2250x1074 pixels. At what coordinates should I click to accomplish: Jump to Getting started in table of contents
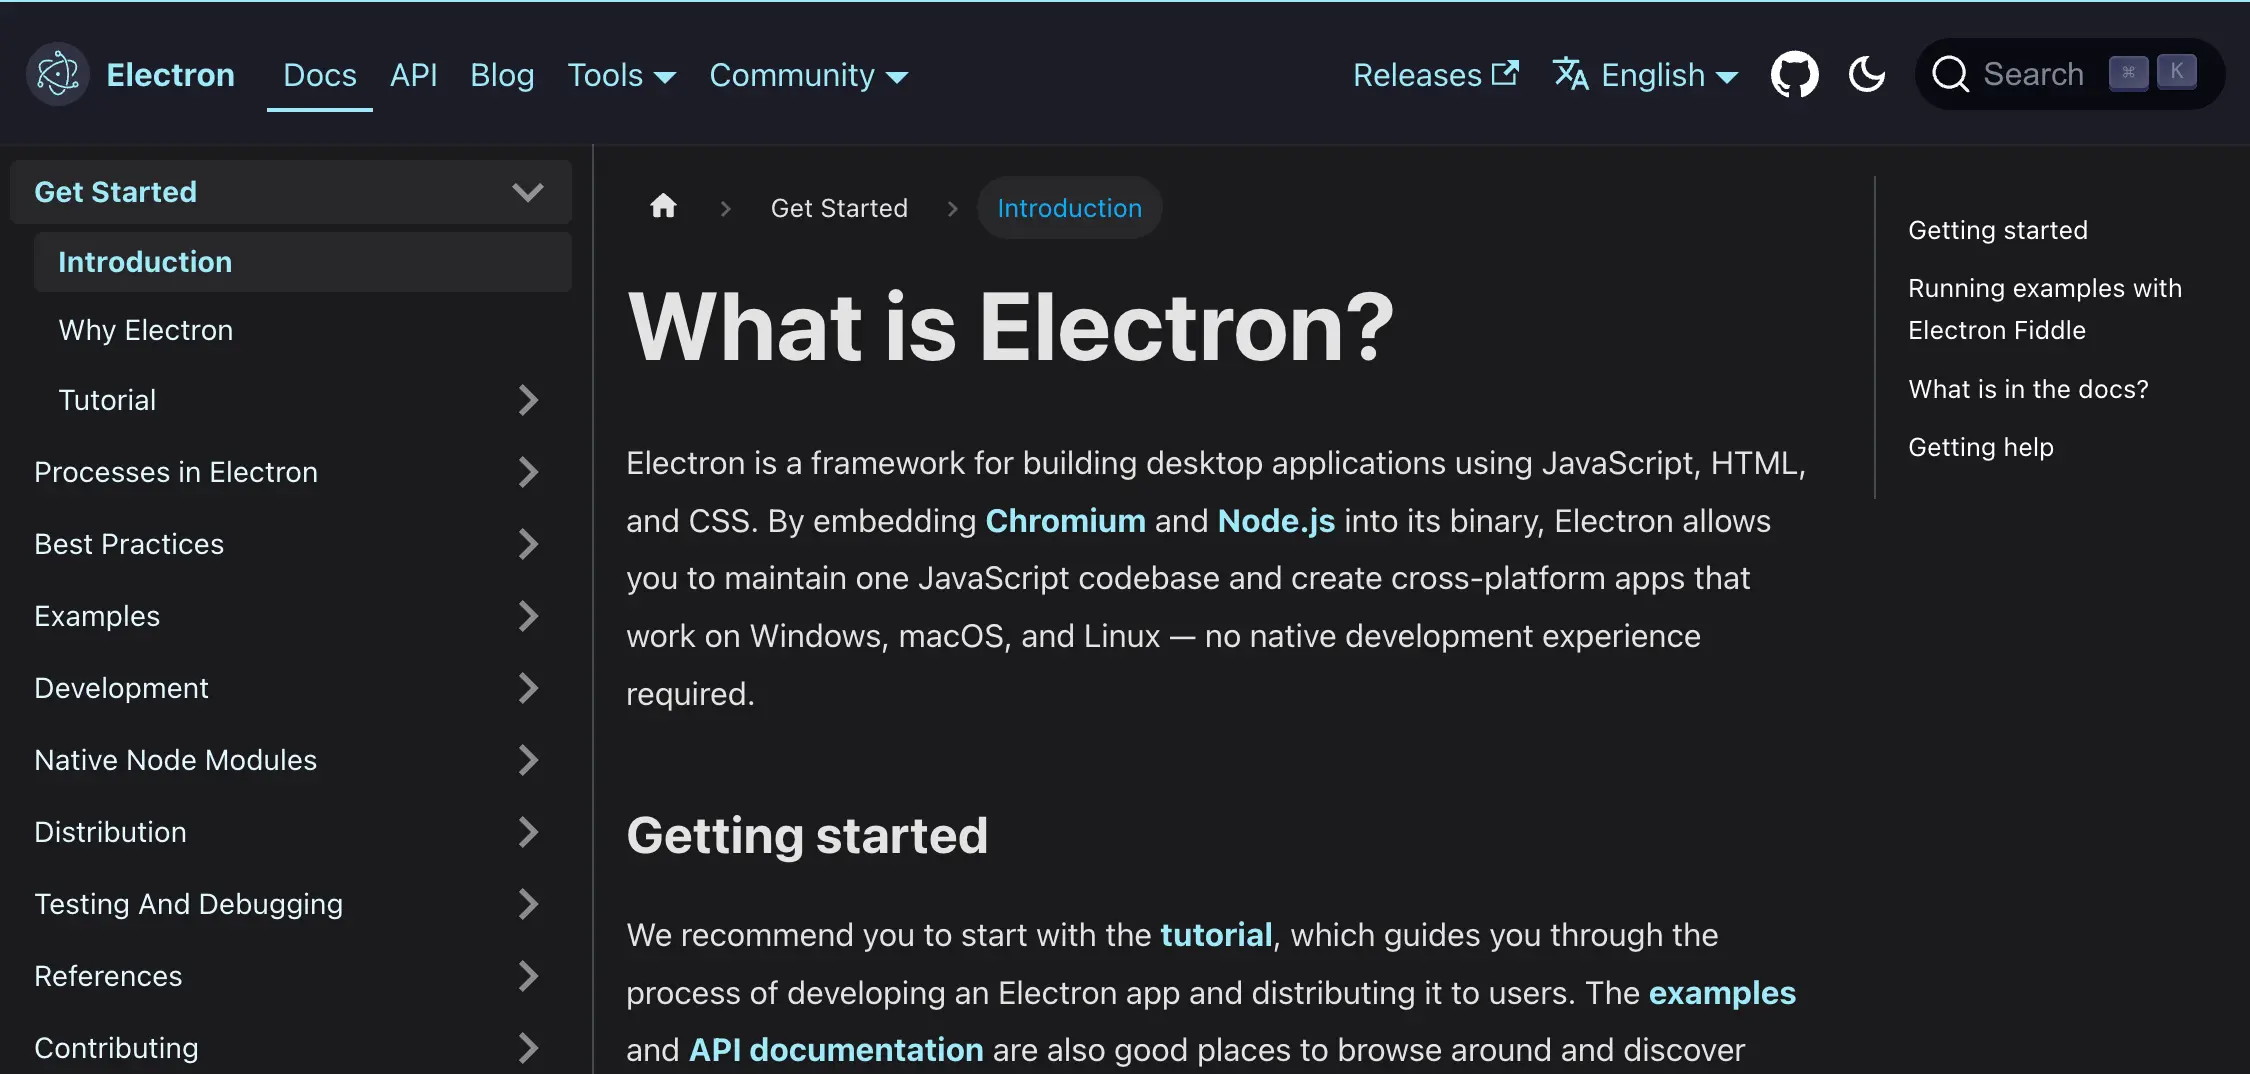click(x=1998, y=230)
